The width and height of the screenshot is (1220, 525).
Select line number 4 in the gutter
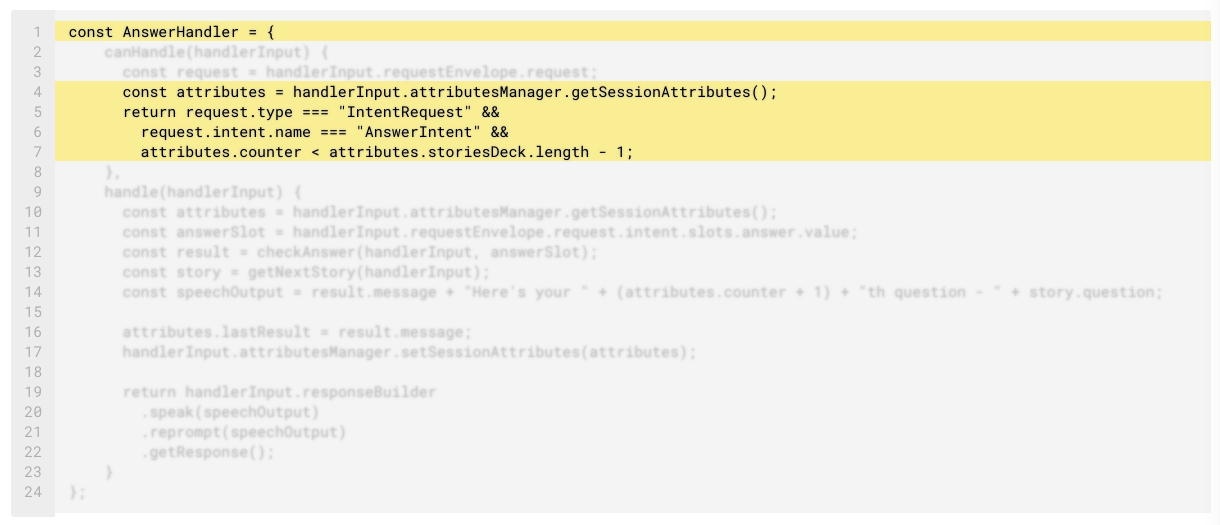(36, 92)
